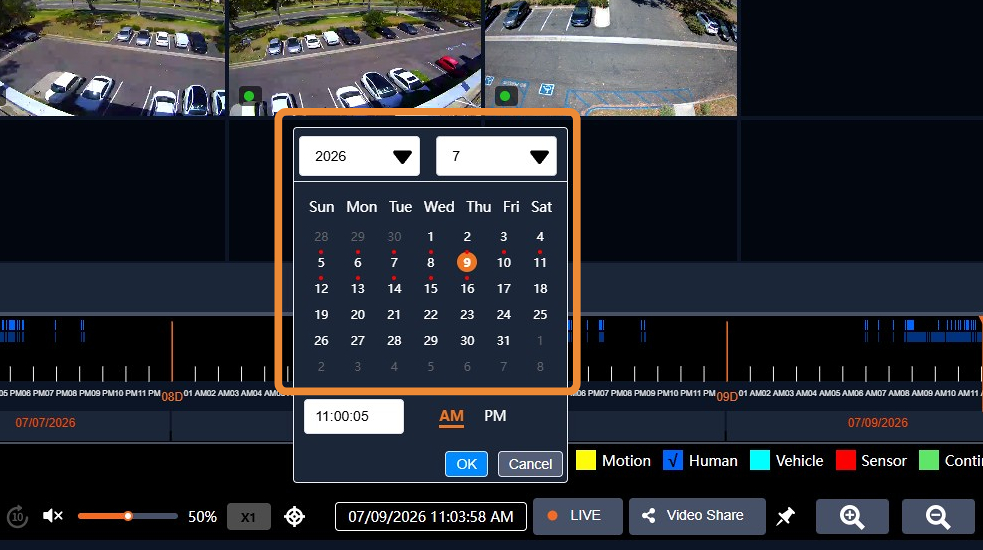Click the 09D day marker on timeline

pos(727,396)
